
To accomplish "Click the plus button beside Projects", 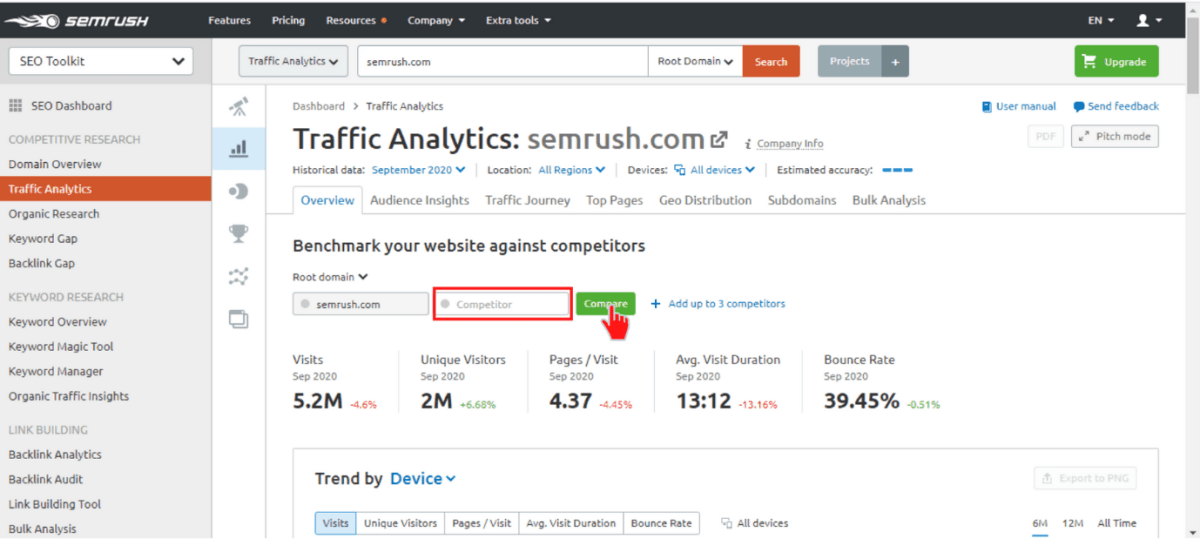I will pos(895,61).
